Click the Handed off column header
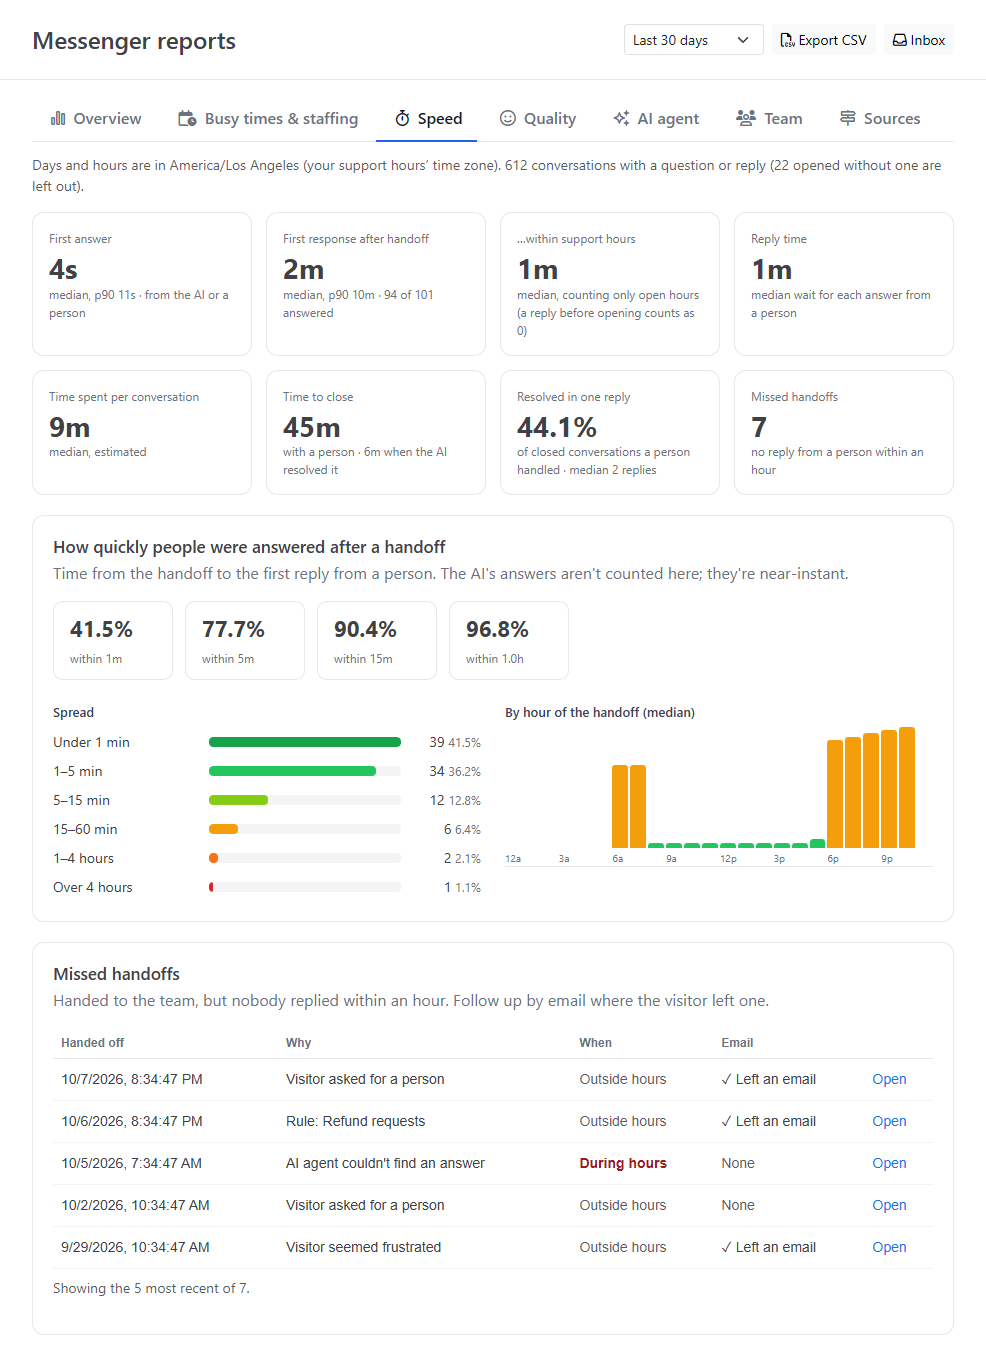This screenshot has width=986, height=1349. click(93, 1042)
